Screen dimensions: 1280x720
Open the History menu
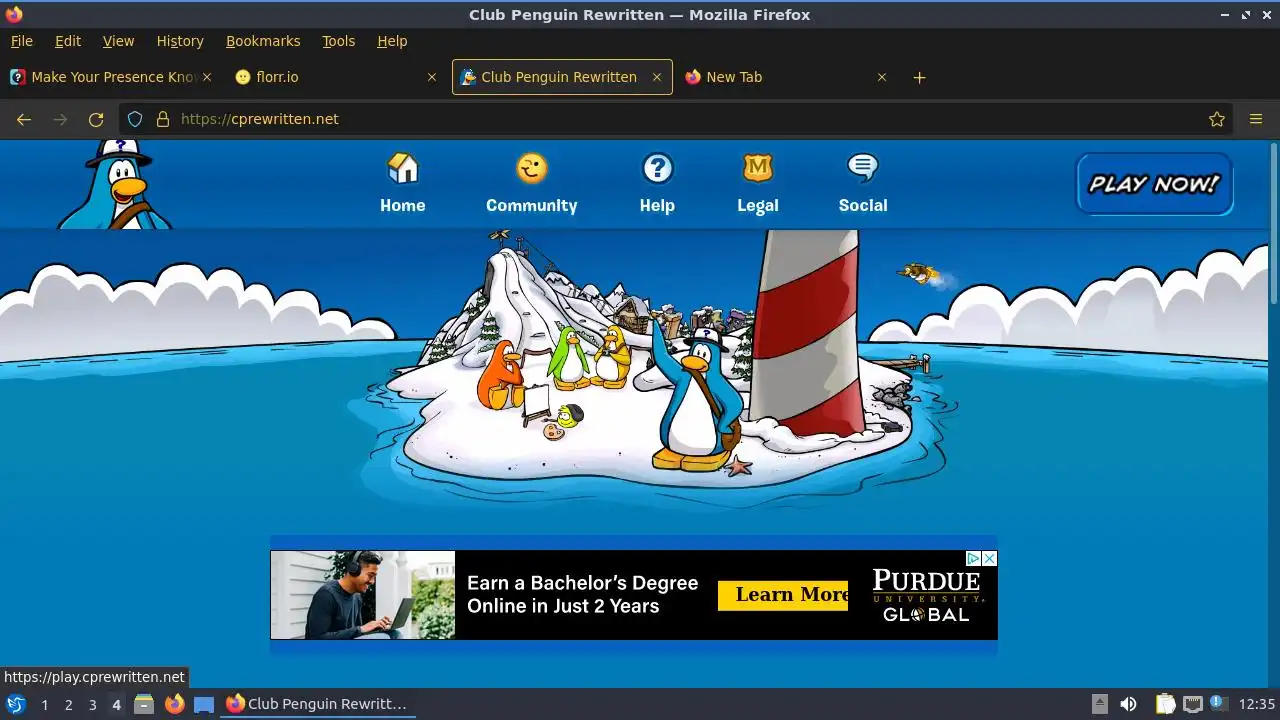(180, 41)
